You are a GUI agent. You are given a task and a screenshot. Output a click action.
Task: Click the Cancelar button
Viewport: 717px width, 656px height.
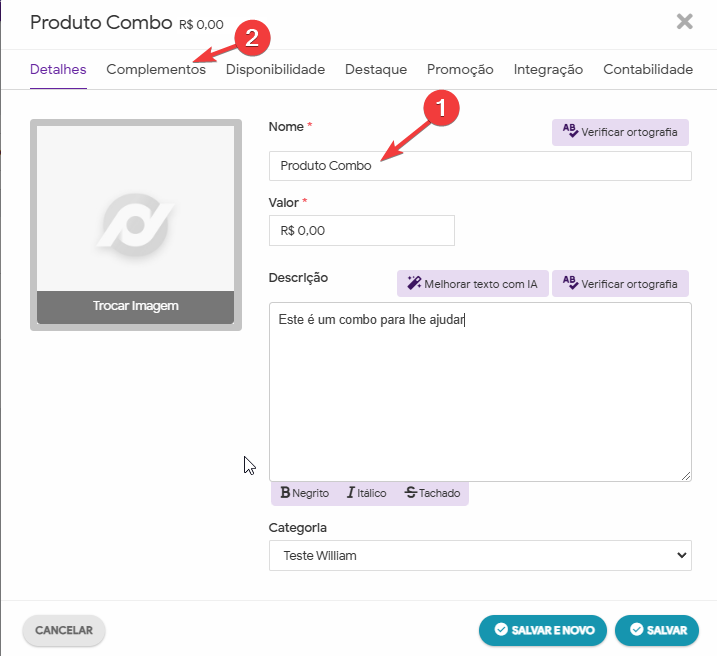point(64,631)
